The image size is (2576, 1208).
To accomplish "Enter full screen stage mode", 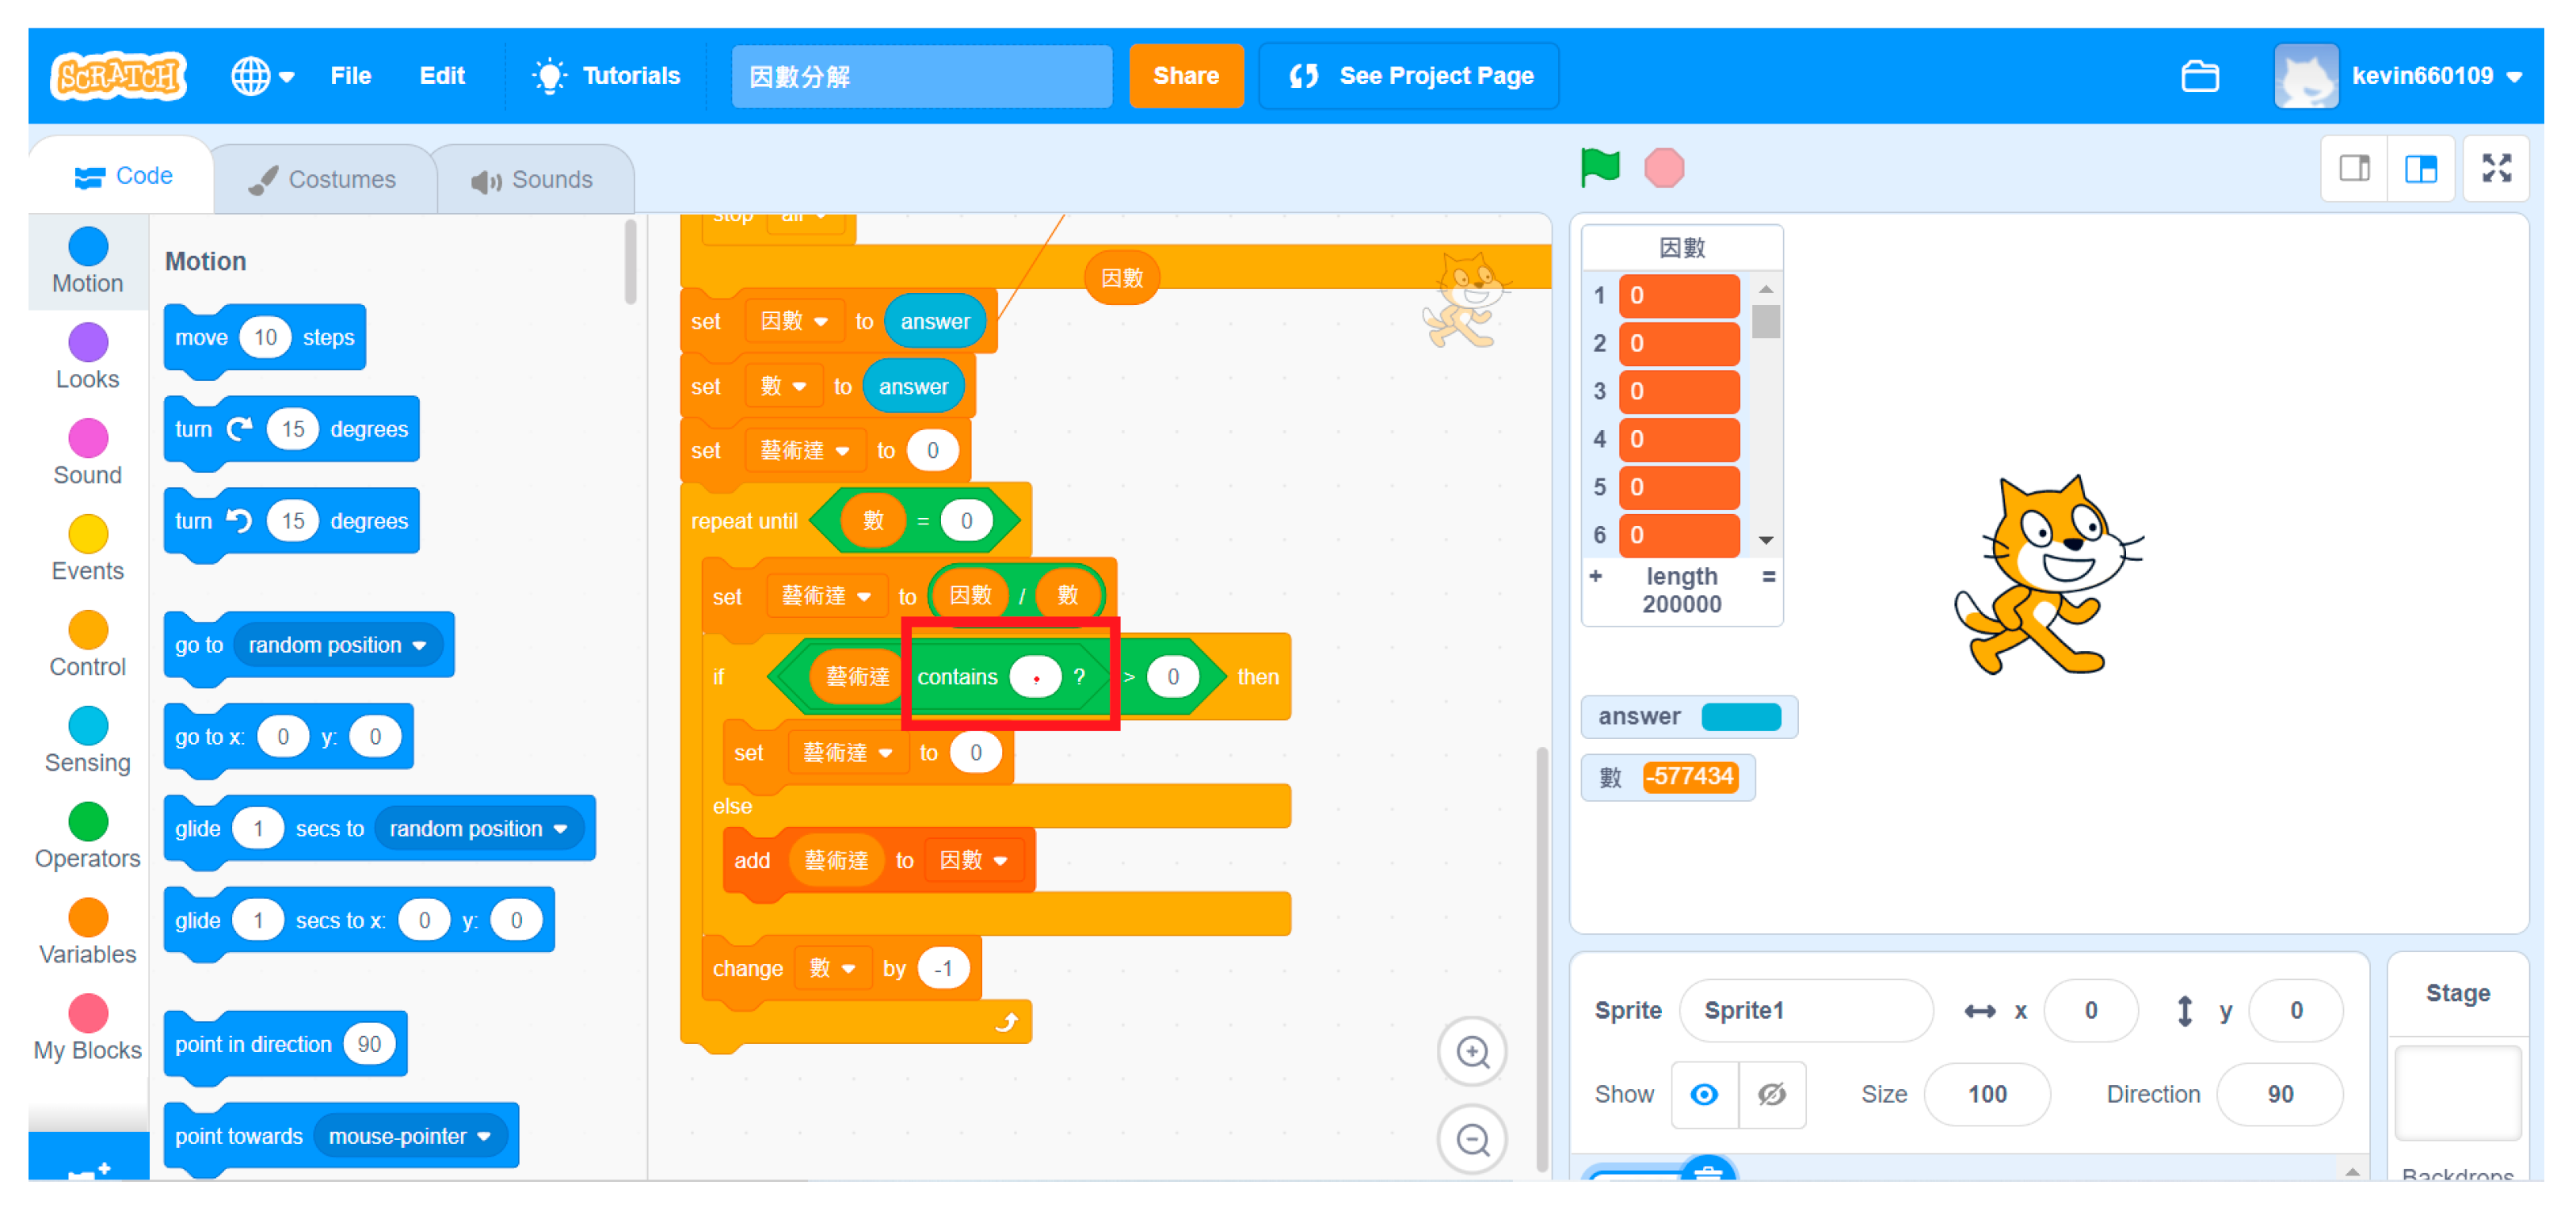I will coord(2496,168).
